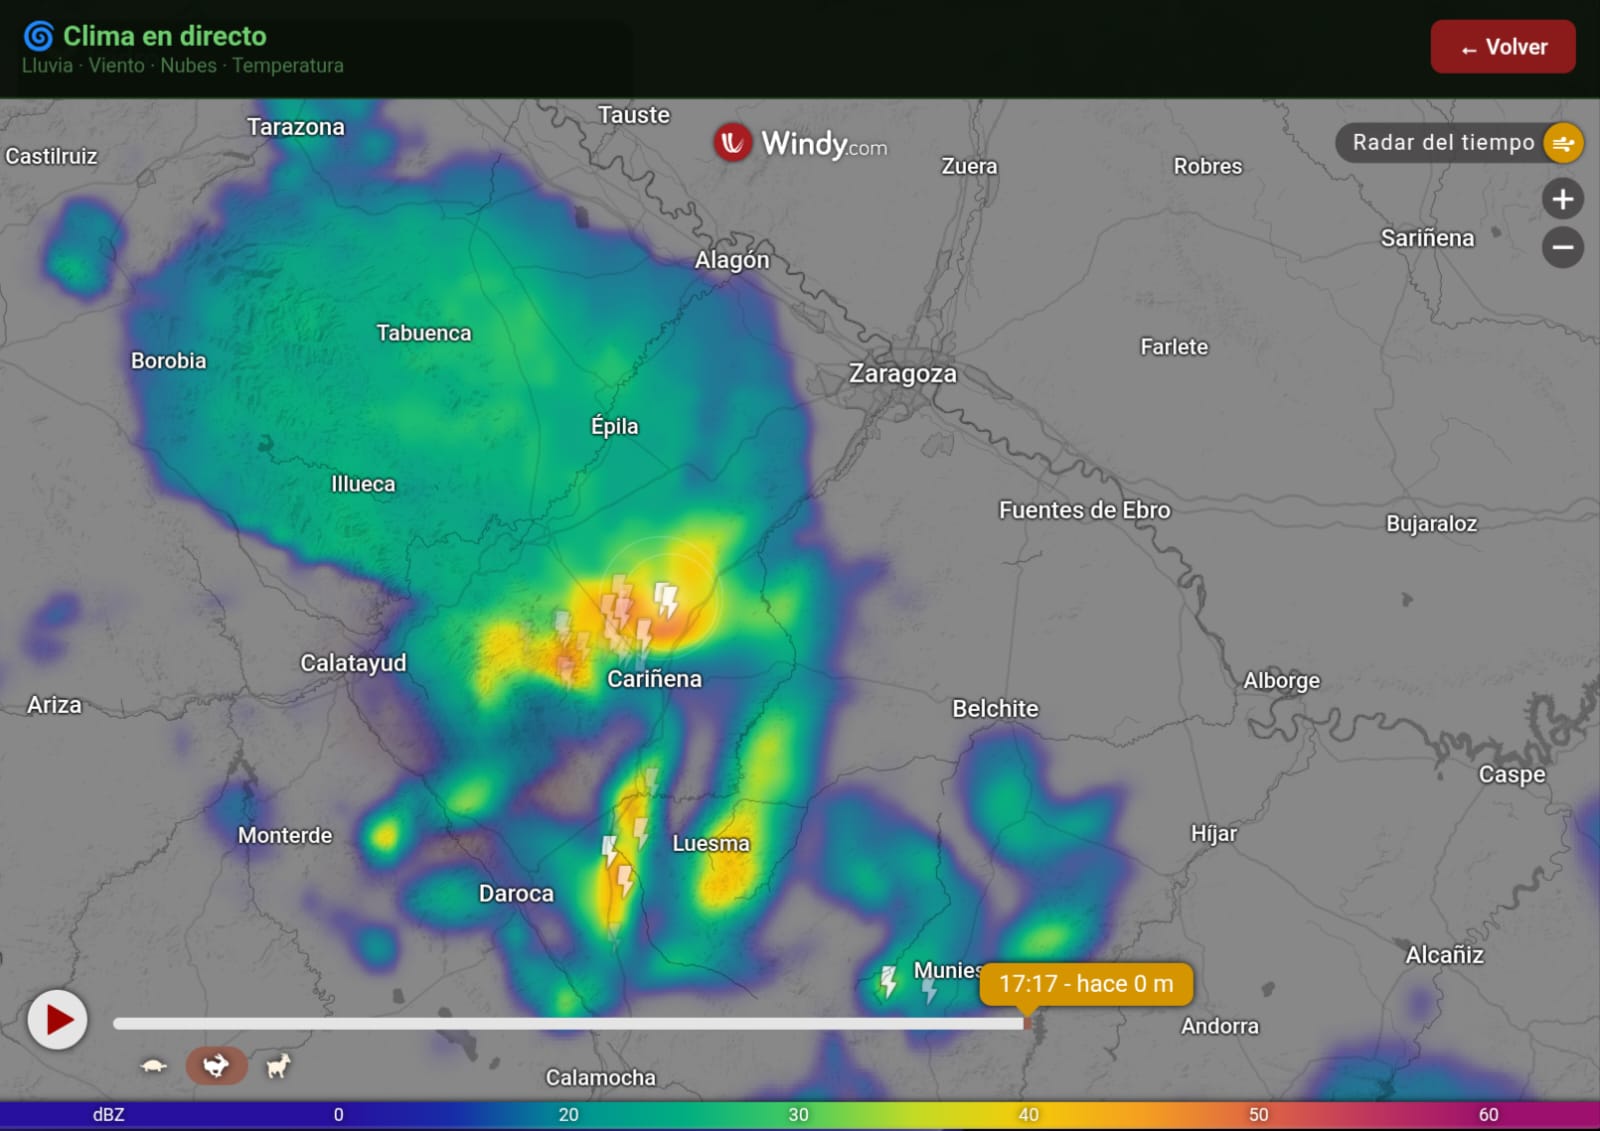Viewport: 1600px width, 1131px height.
Task: Click the Alcañiz town label
Action: click(x=1445, y=955)
